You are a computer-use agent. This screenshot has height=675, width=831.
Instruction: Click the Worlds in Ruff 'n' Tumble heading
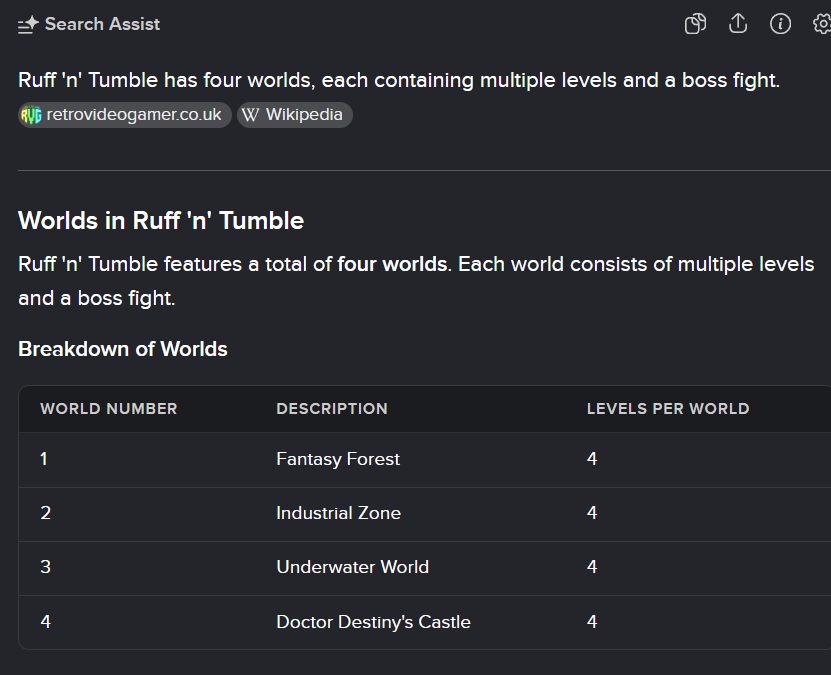[x=161, y=220]
